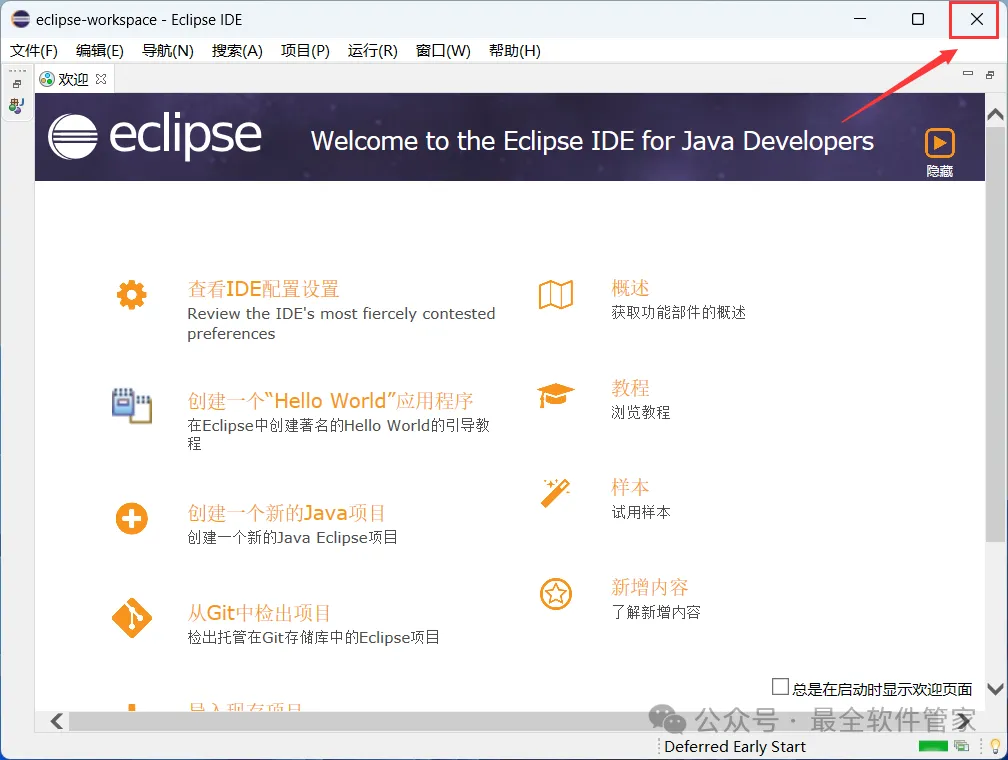1008x760 pixels.
Task: Click 检出托管在Git存储库中的Eclipse项目 description
Action: tap(313, 637)
